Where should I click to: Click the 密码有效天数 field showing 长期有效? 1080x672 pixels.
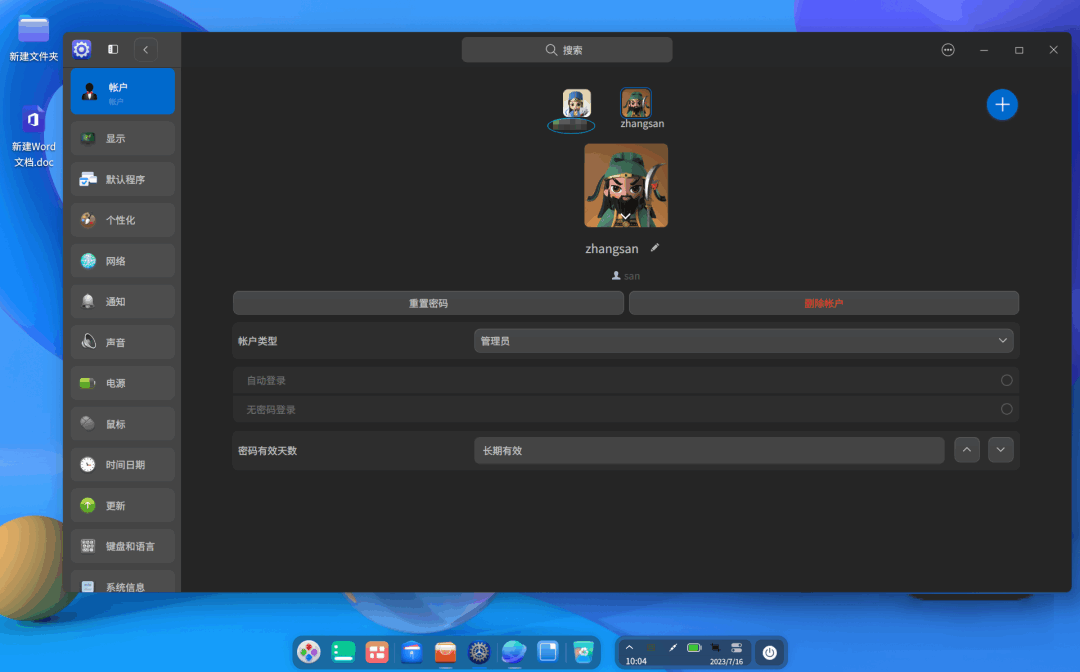coord(709,450)
